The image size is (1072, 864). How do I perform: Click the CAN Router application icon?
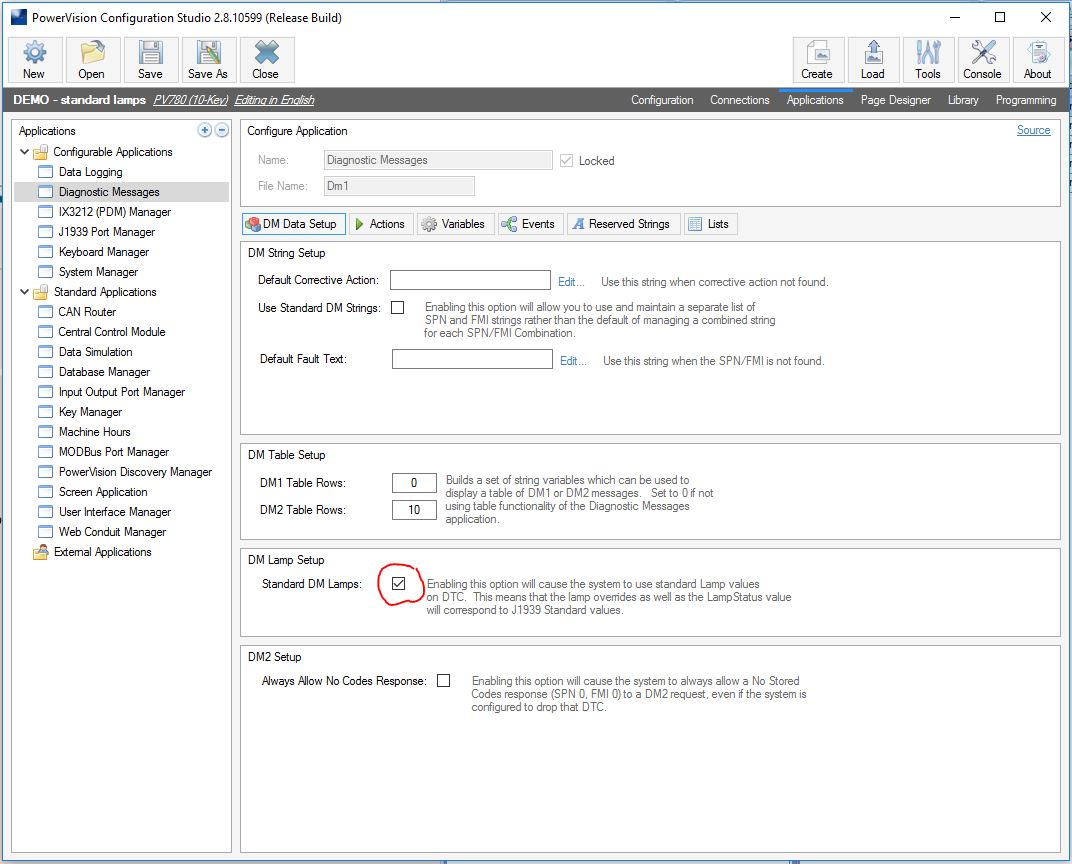[x=45, y=312]
